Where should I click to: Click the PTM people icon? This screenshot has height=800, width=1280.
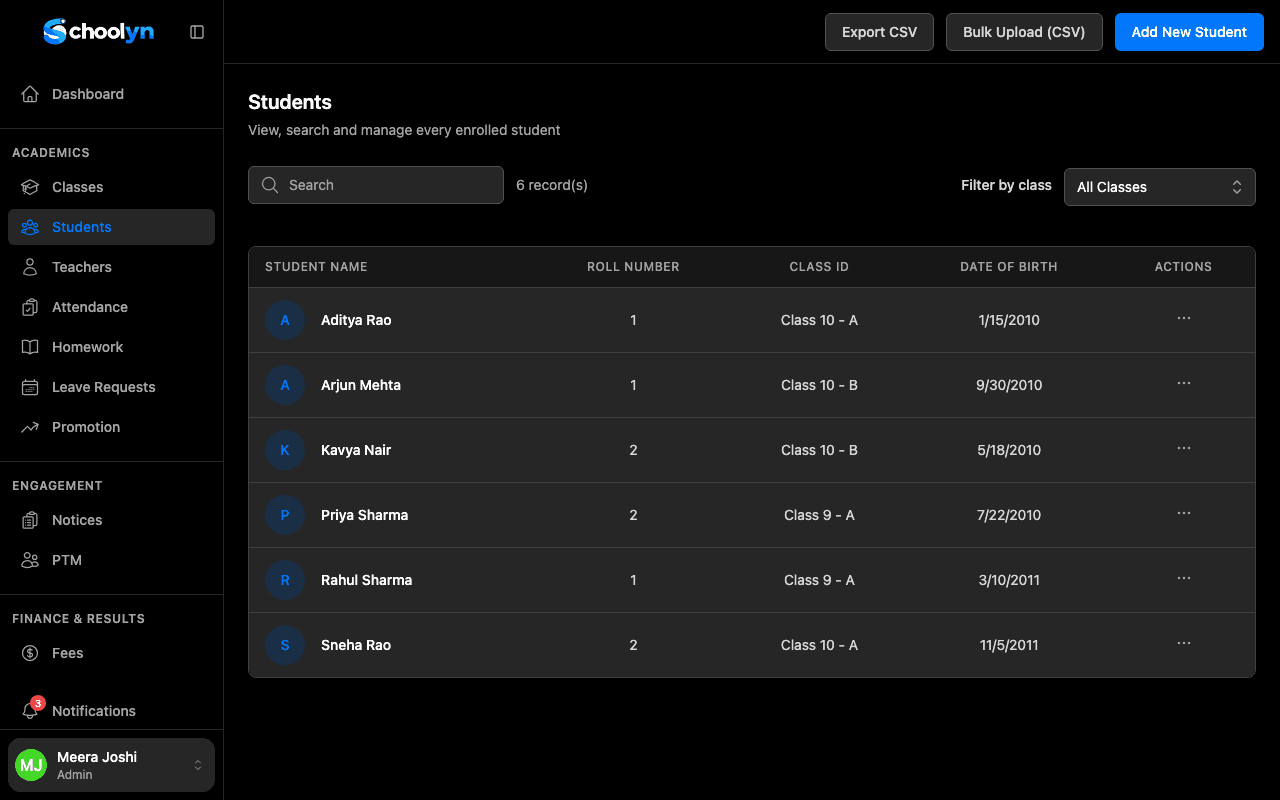click(x=30, y=560)
